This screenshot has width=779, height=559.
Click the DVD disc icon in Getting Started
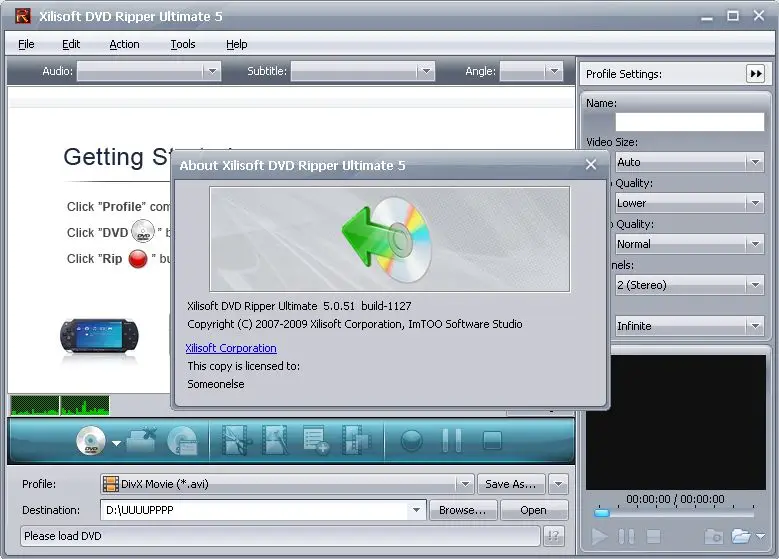tap(143, 231)
